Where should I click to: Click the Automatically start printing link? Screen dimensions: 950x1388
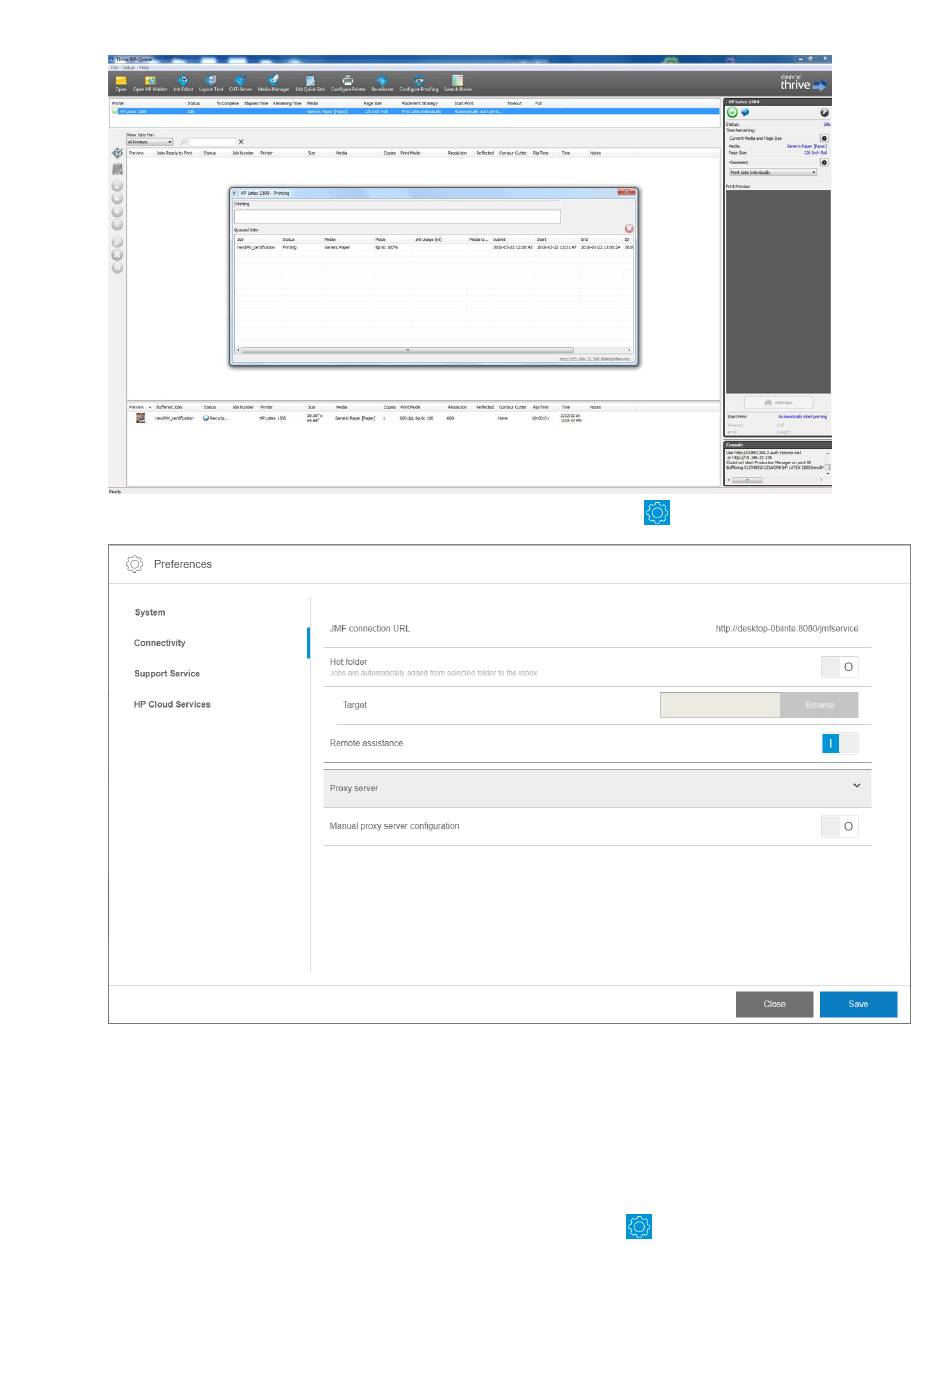point(803,416)
